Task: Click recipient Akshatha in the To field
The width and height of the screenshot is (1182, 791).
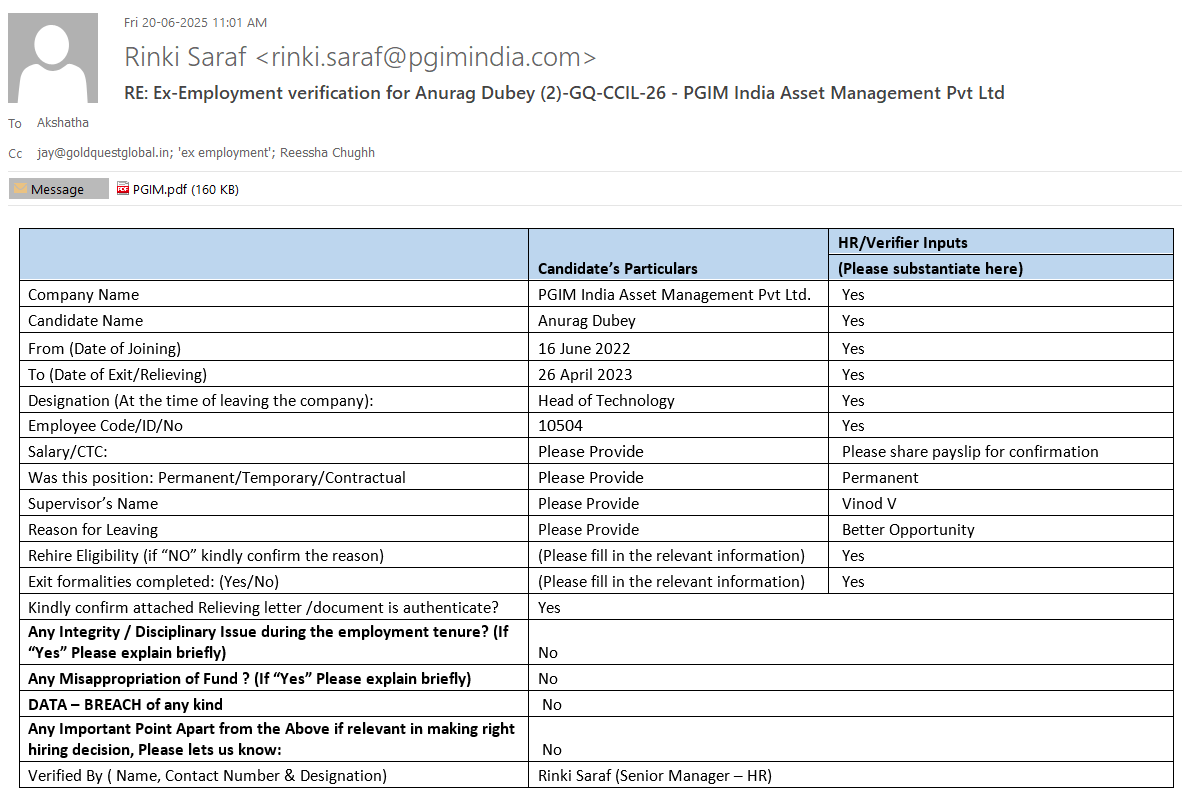Action: click(62, 123)
